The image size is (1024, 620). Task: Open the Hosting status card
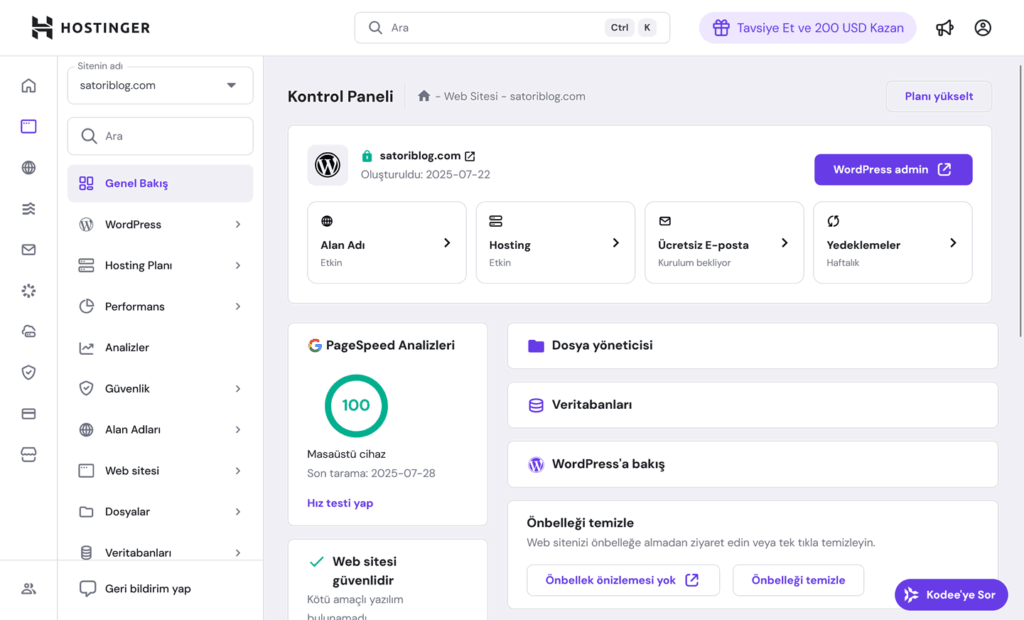pyautogui.click(x=555, y=242)
